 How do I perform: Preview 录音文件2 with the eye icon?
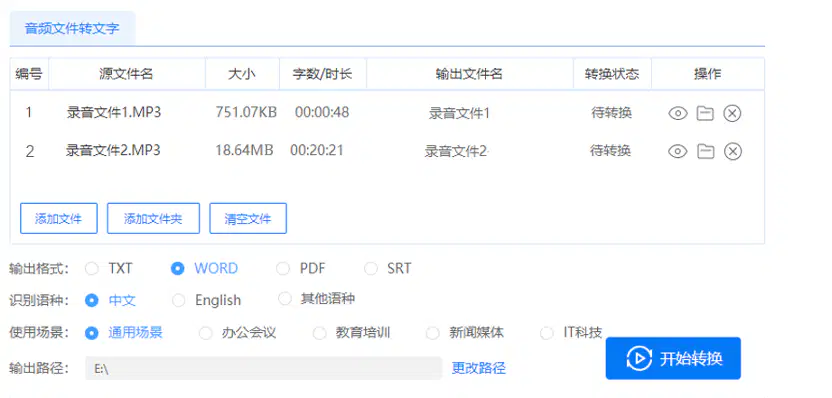tap(678, 152)
